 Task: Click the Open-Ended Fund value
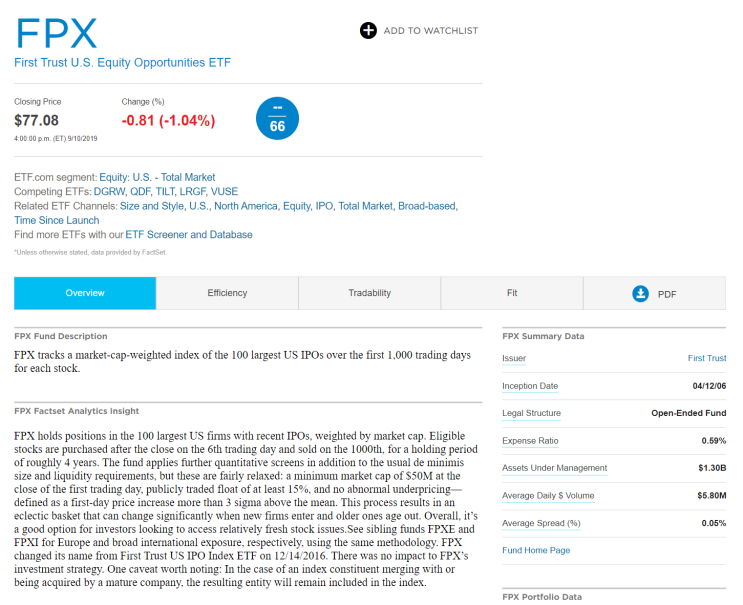(x=689, y=413)
